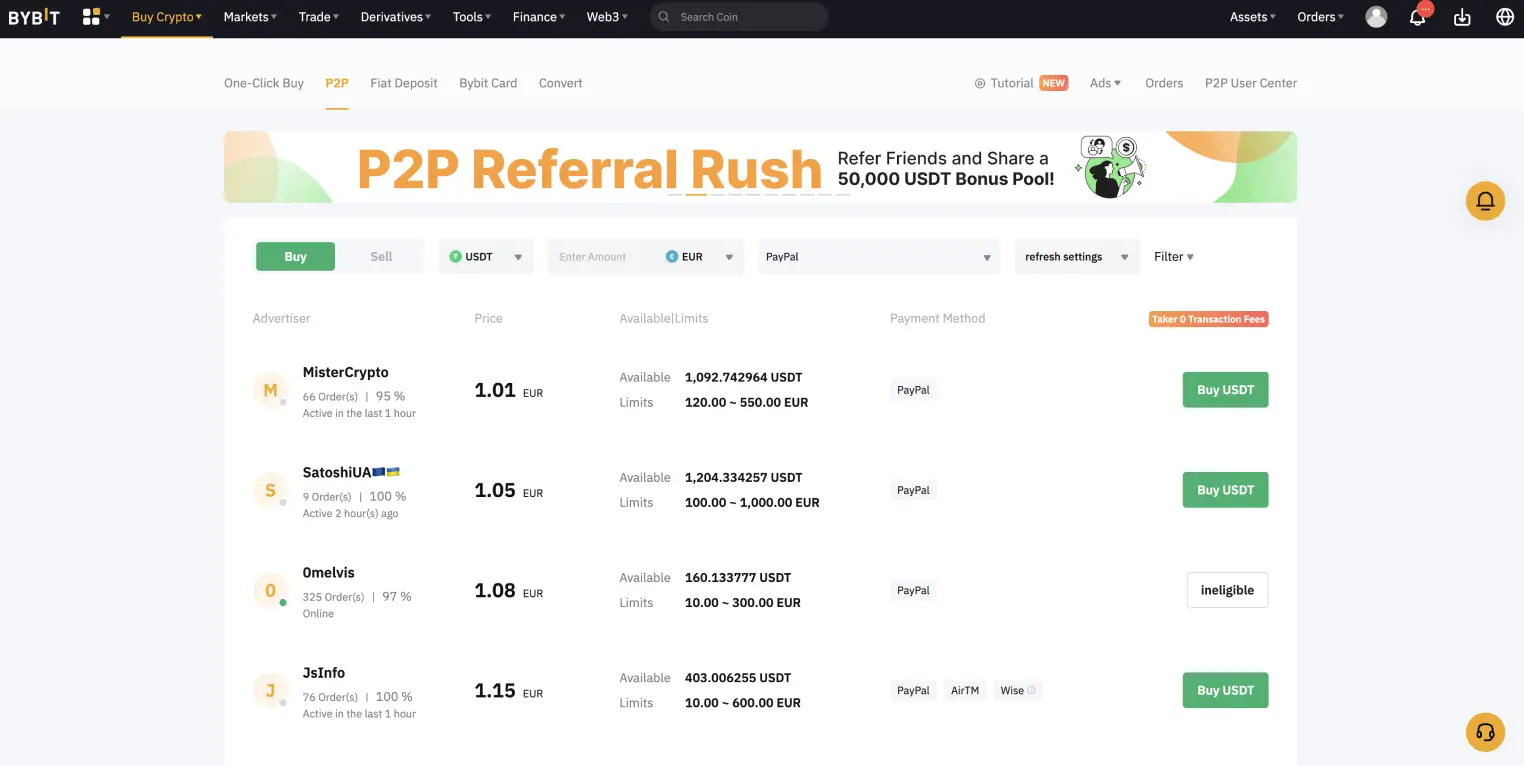
Task: Click the 10.00 ~ 300.00 EUR limits
Action: (742, 602)
